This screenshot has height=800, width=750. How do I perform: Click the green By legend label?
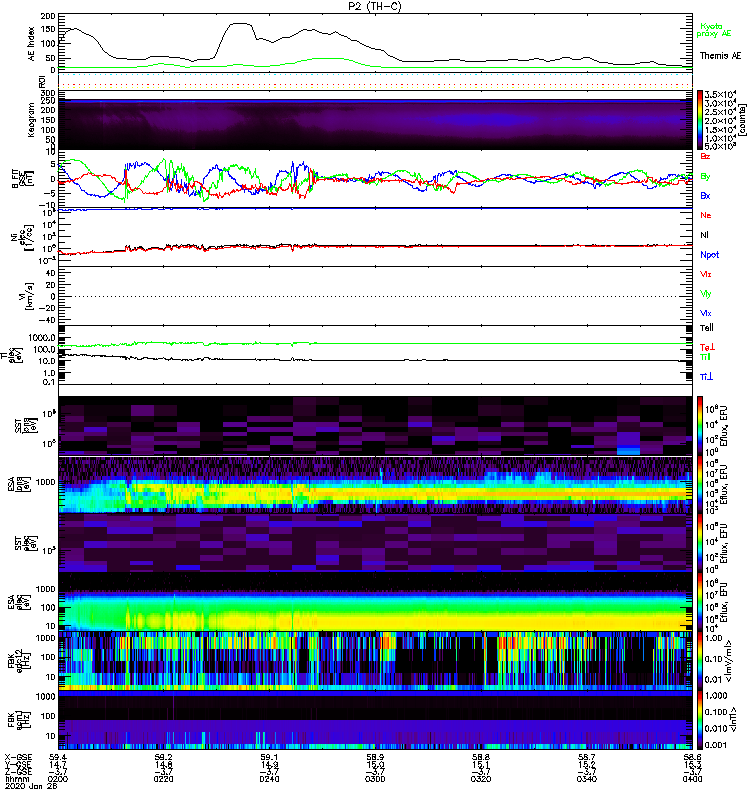point(705,177)
